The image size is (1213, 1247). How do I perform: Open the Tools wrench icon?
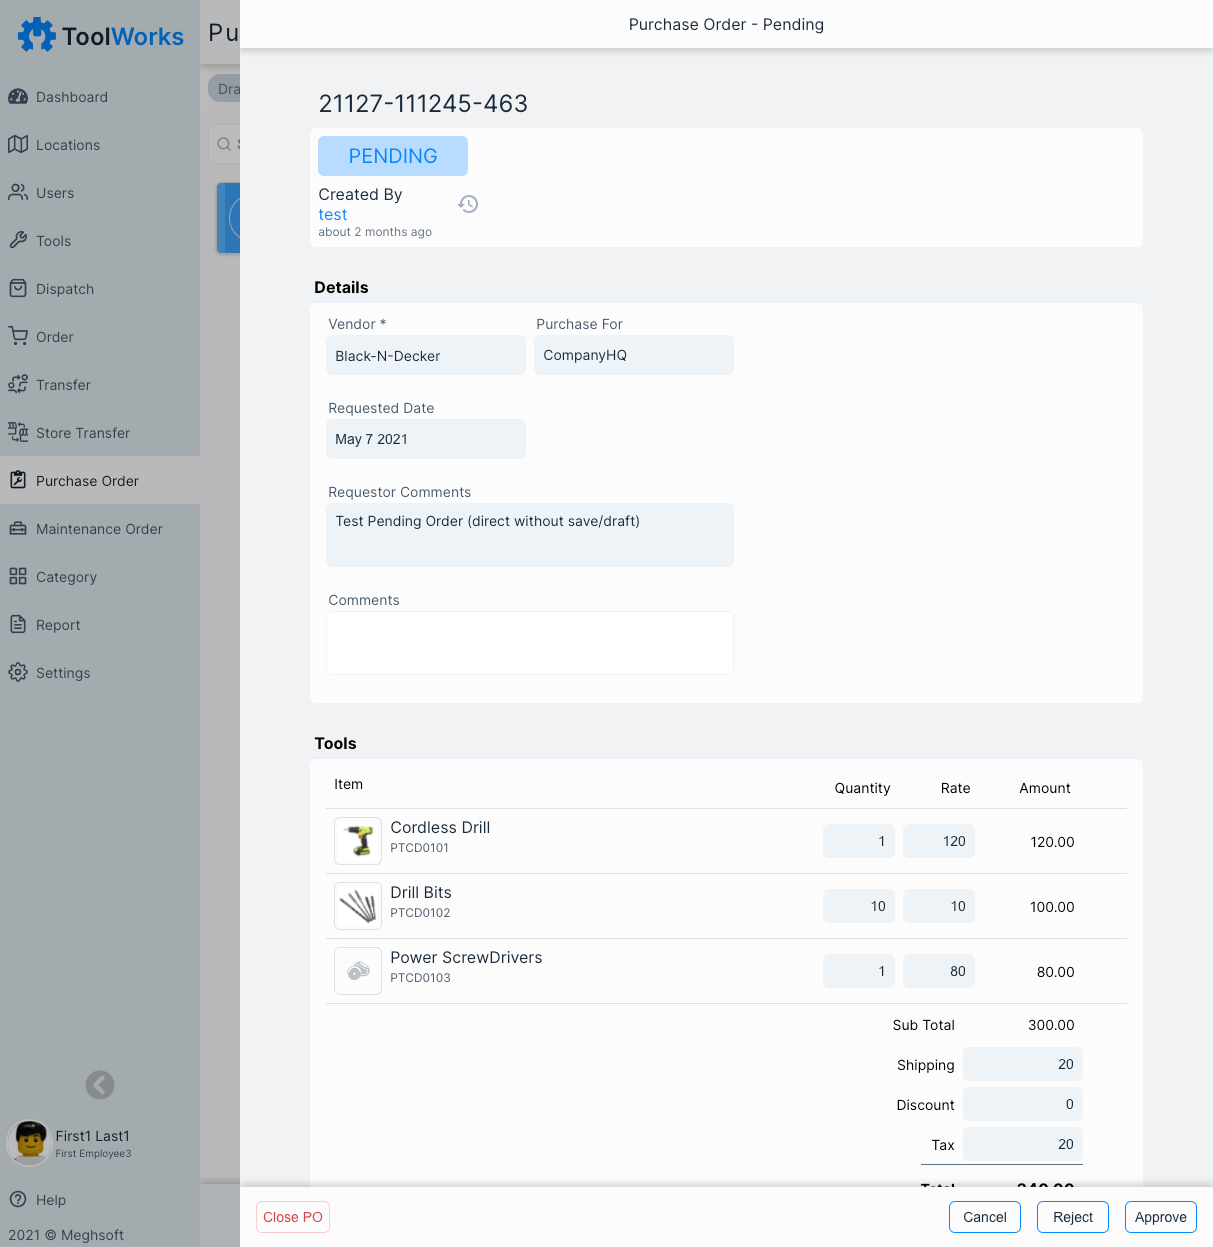point(18,240)
